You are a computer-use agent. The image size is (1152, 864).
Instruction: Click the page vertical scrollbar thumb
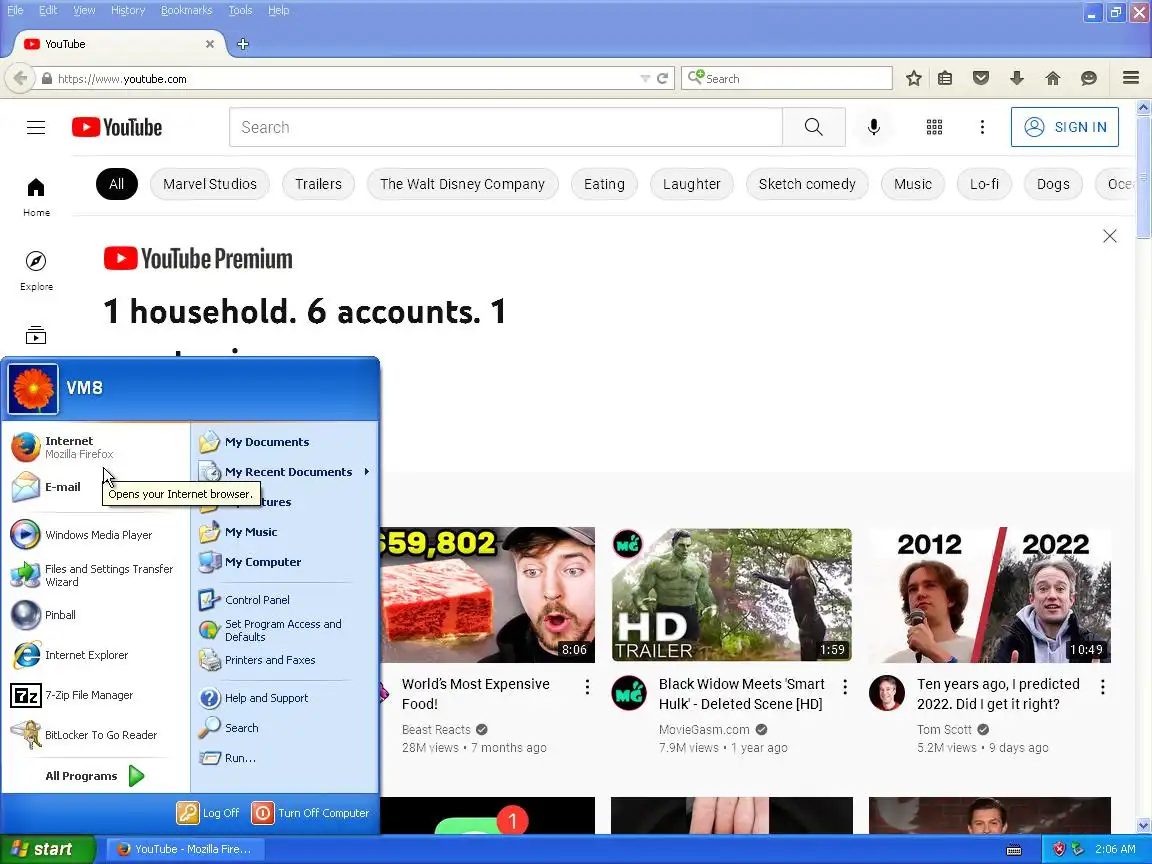click(x=1143, y=175)
